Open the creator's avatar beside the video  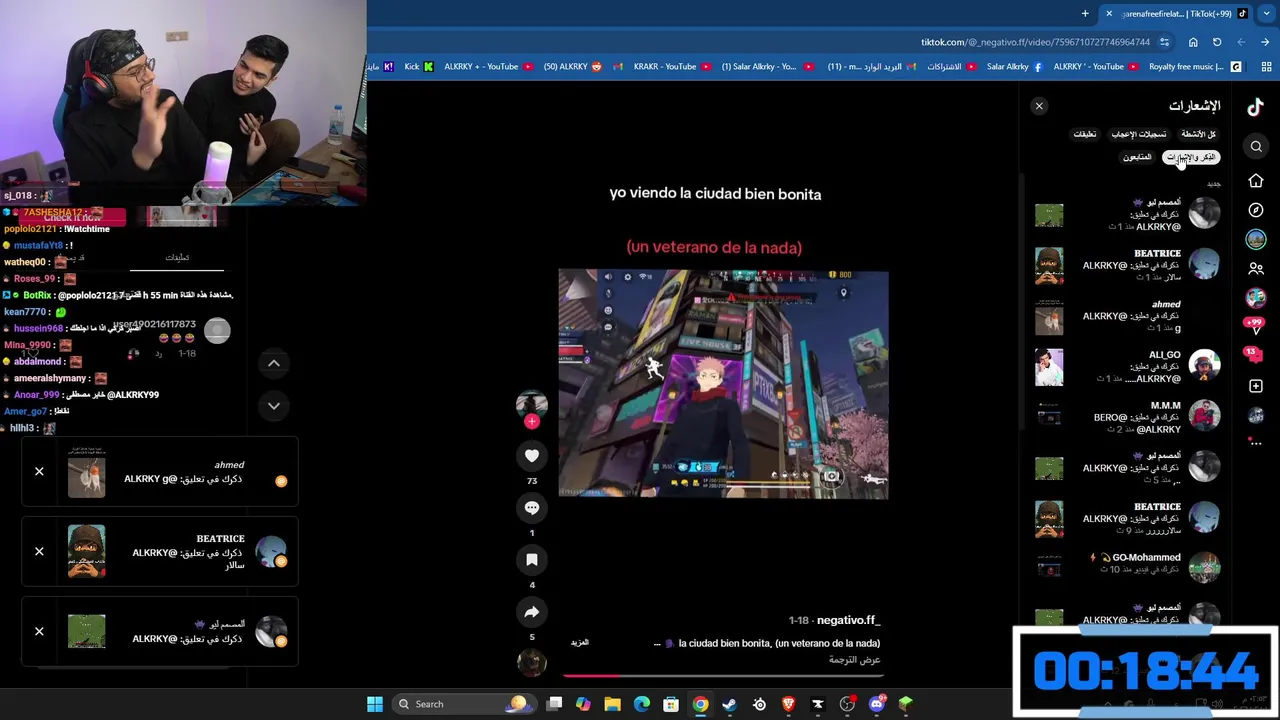tap(531, 405)
